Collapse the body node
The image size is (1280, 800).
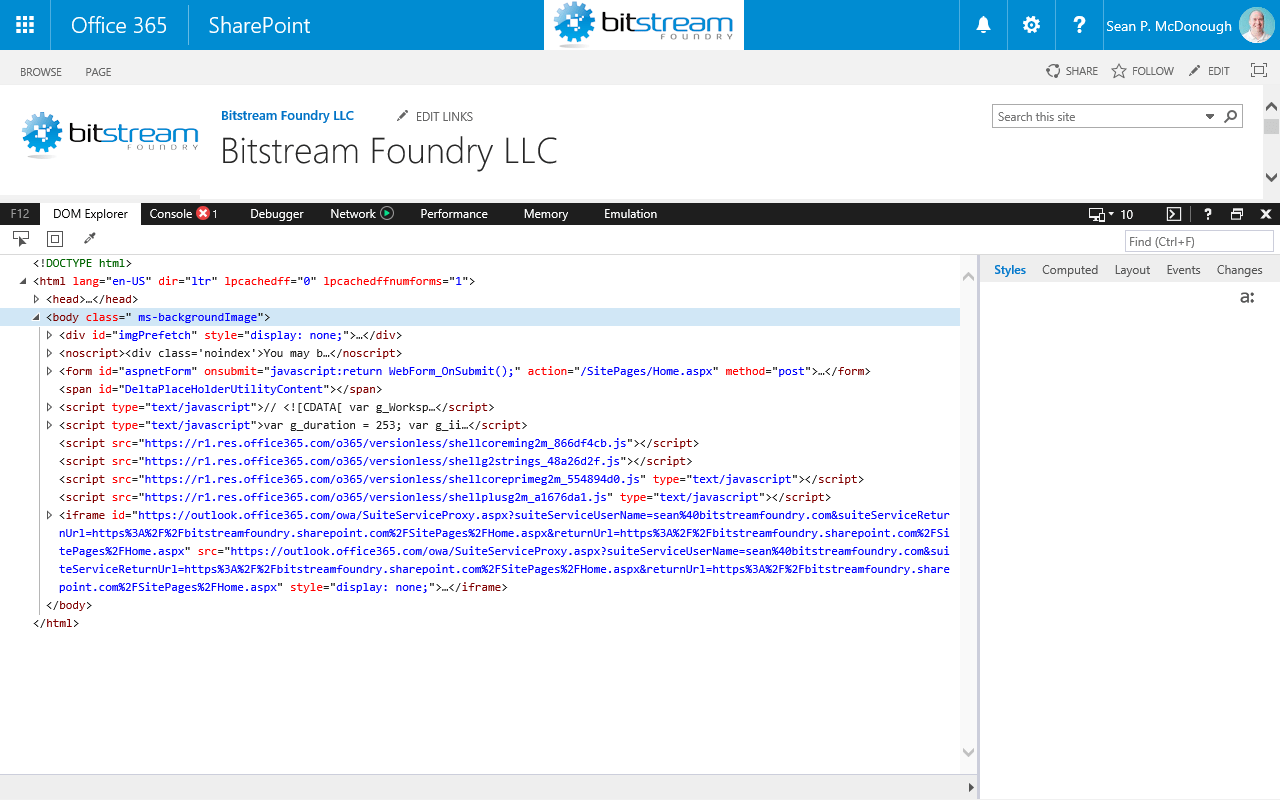click(37, 317)
